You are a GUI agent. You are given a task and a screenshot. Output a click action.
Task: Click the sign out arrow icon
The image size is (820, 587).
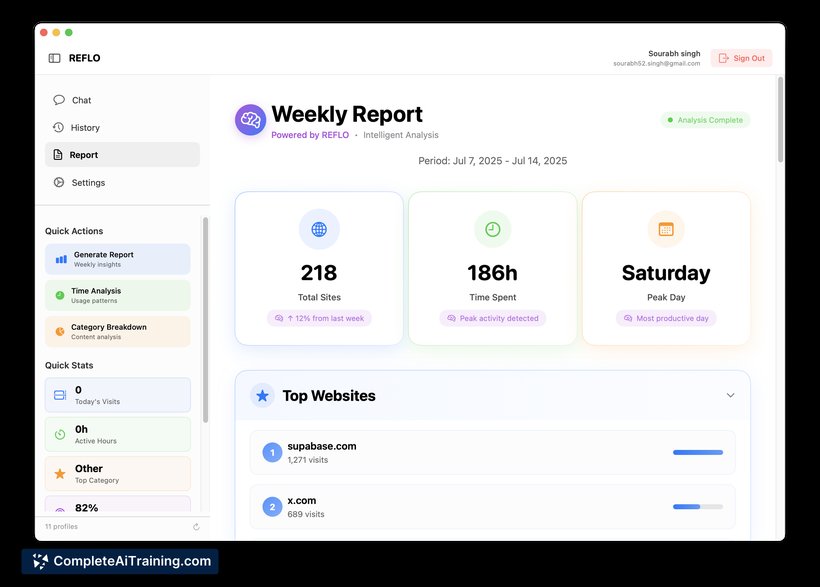point(723,58)
